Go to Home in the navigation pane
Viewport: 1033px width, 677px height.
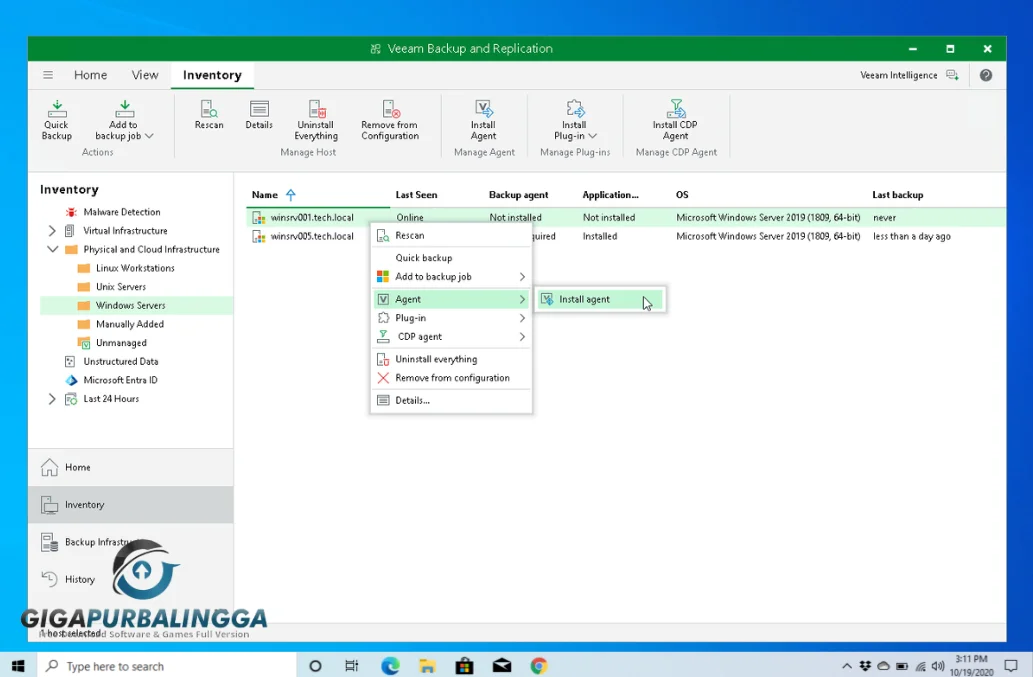coord(130,468)
